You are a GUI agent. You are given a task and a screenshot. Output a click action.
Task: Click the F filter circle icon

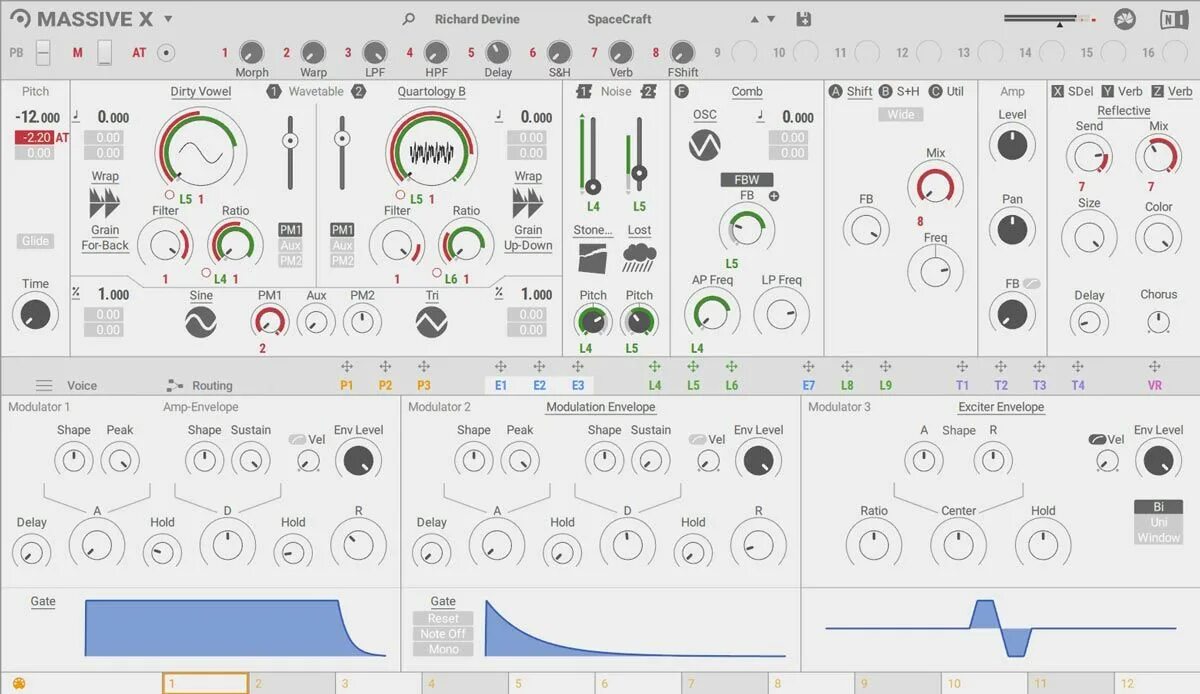click(682, 91)
